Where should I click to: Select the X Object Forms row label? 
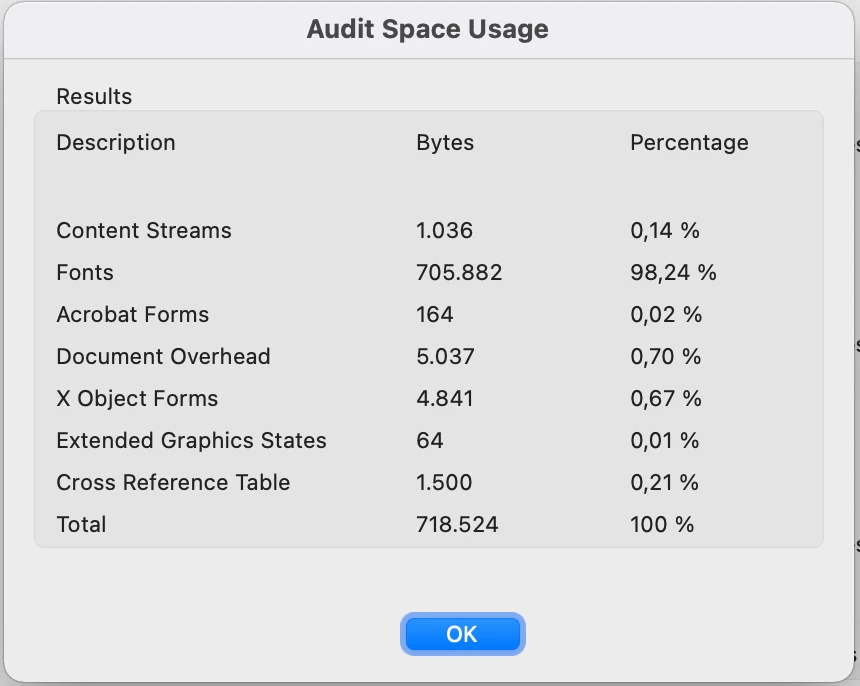click(137, 399)
